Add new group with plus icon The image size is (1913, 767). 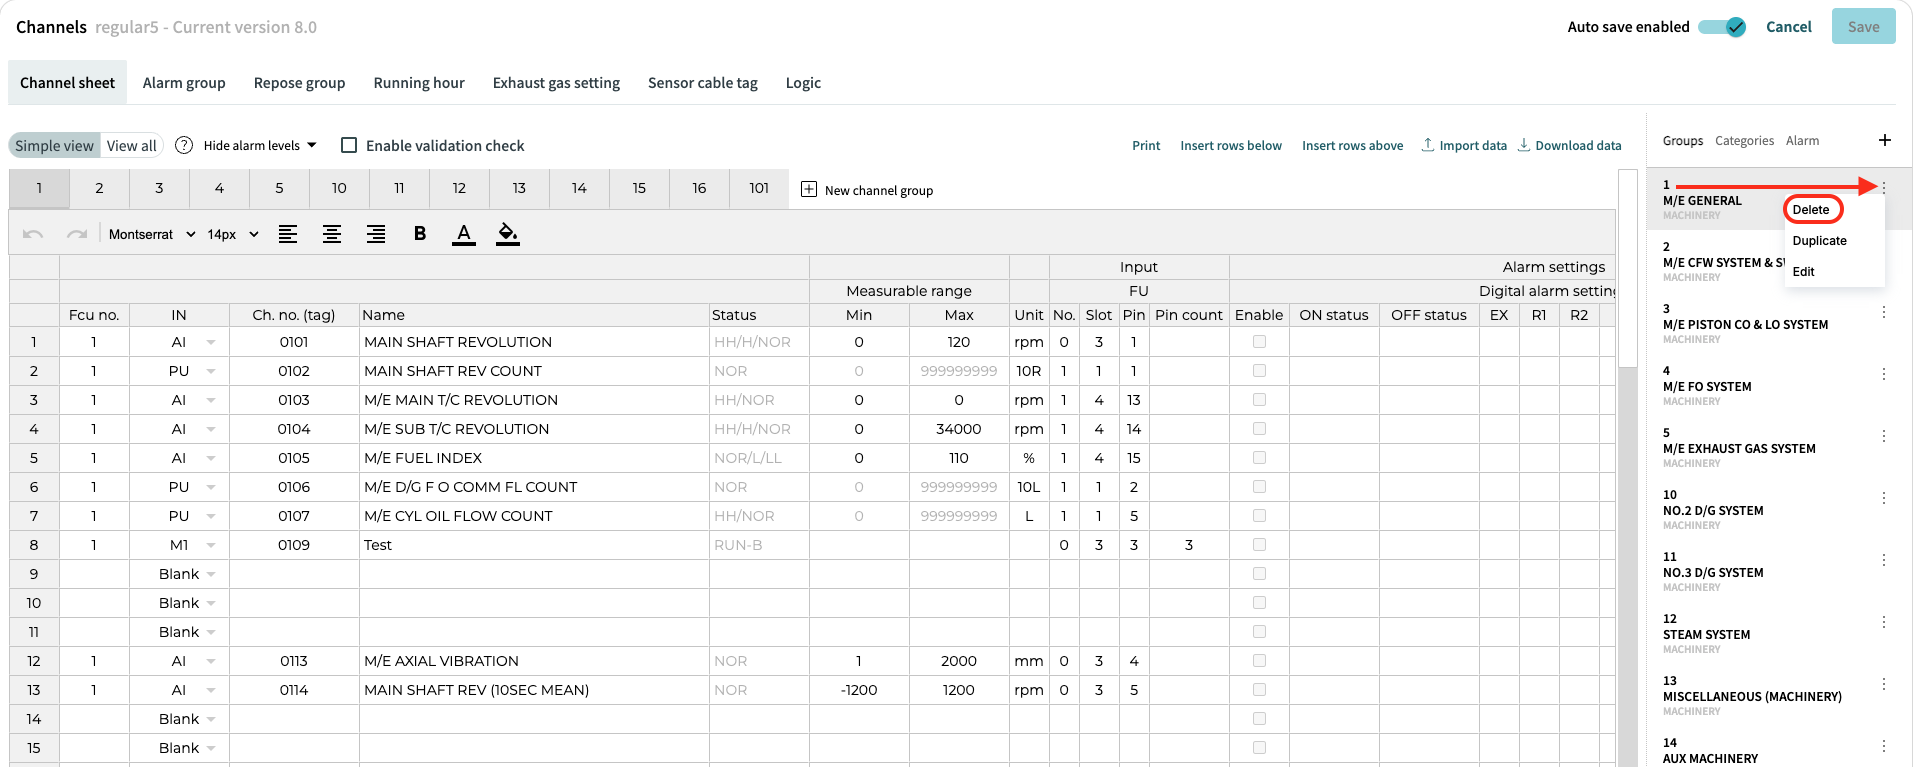point(1884,140)
